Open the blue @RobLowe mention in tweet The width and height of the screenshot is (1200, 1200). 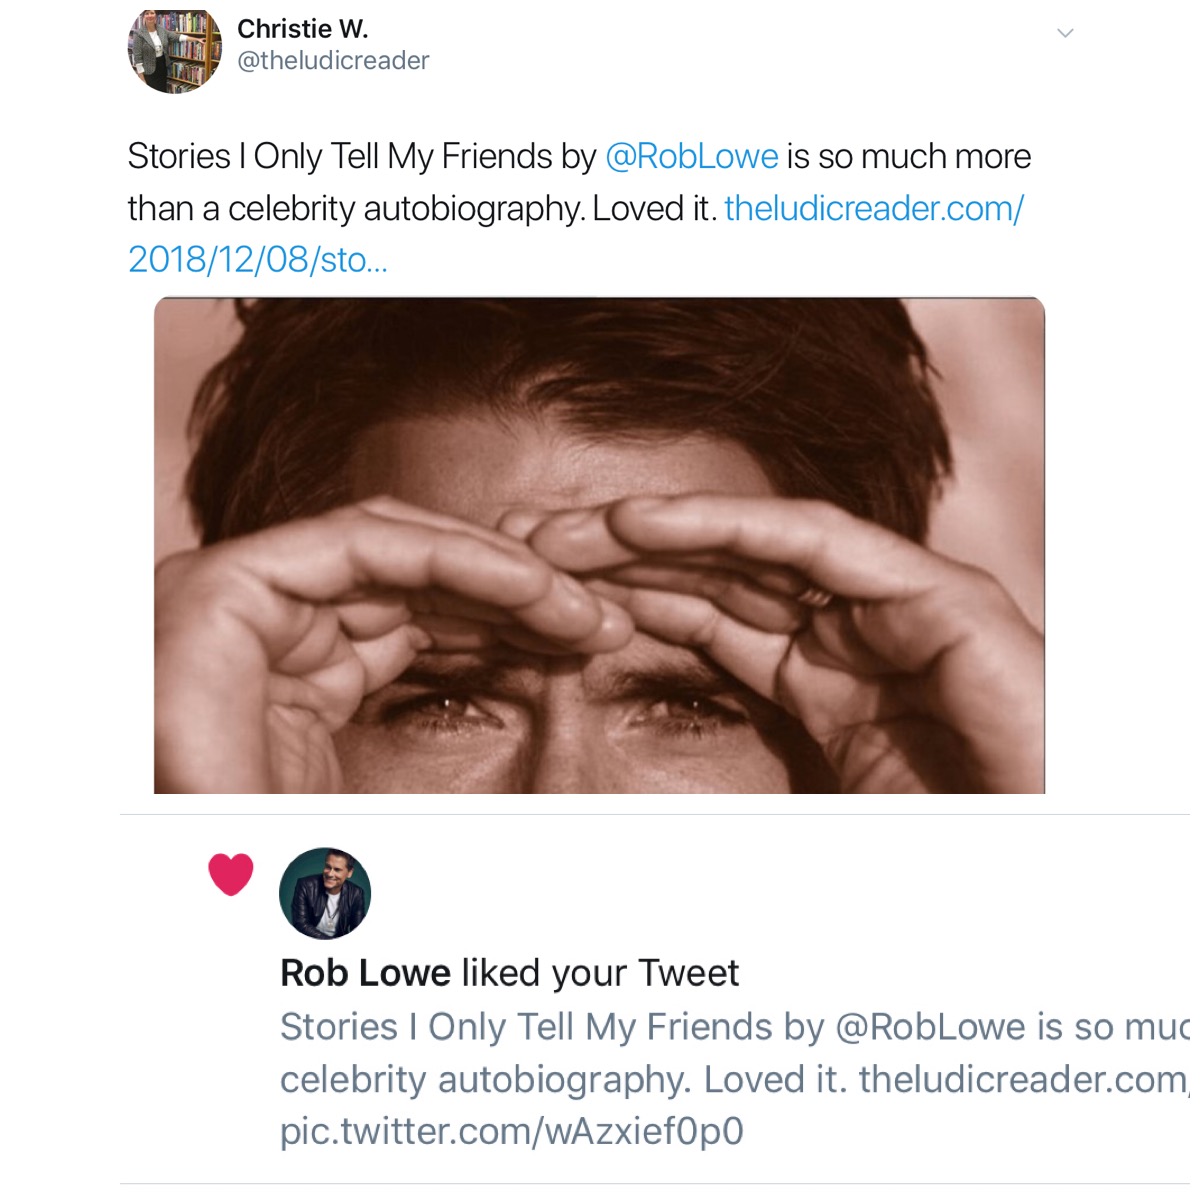[x=692, y=157]
